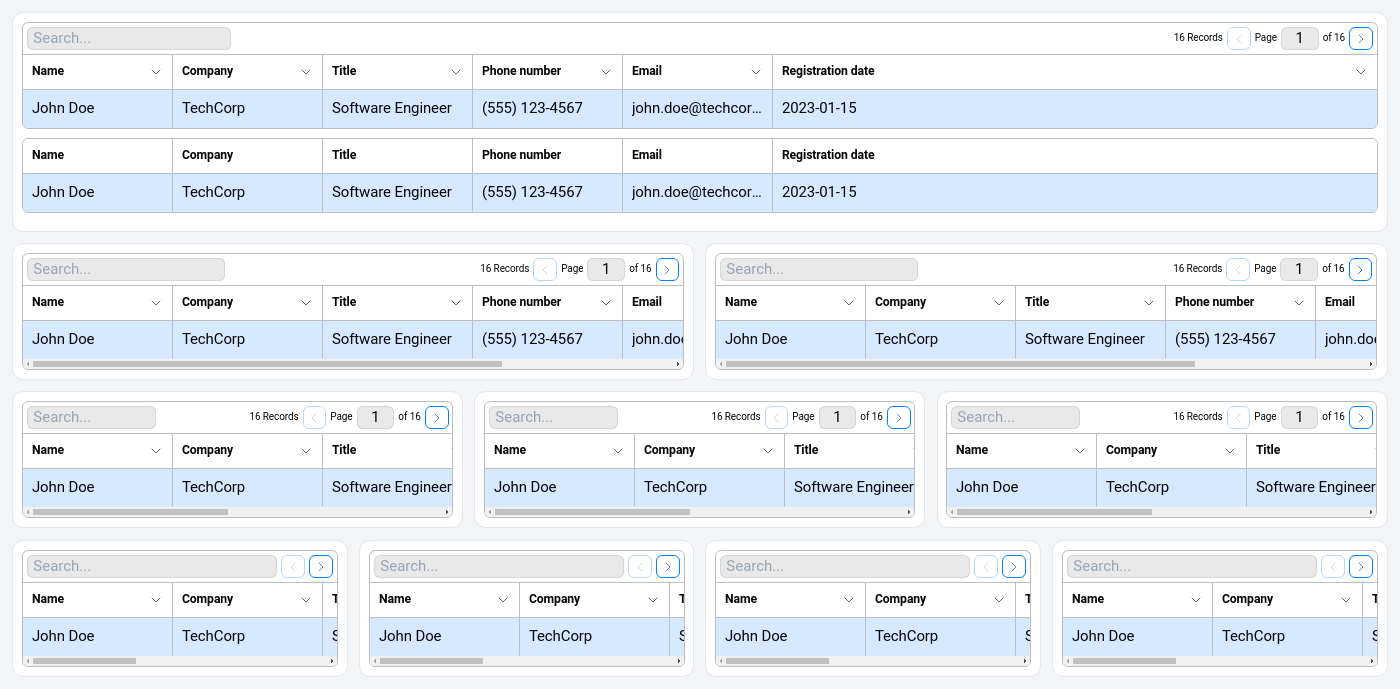The width and height of the screenshot is (1400, 689).
Task: Click the search box in bottom-row second table
Action: (498, 567)
